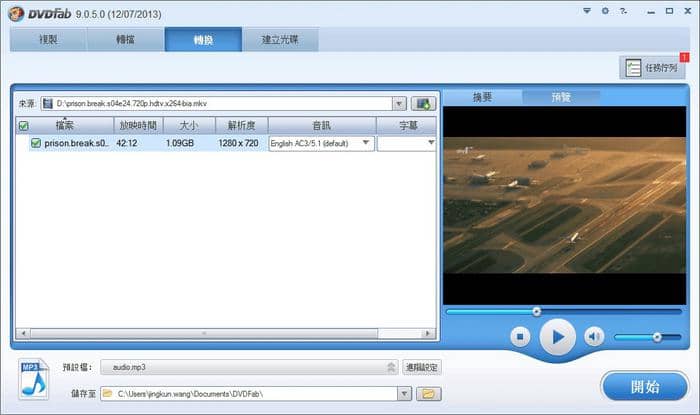Click the 開始 start button
700x415 pixels.
pyautogui.click(x=645, y=386)
